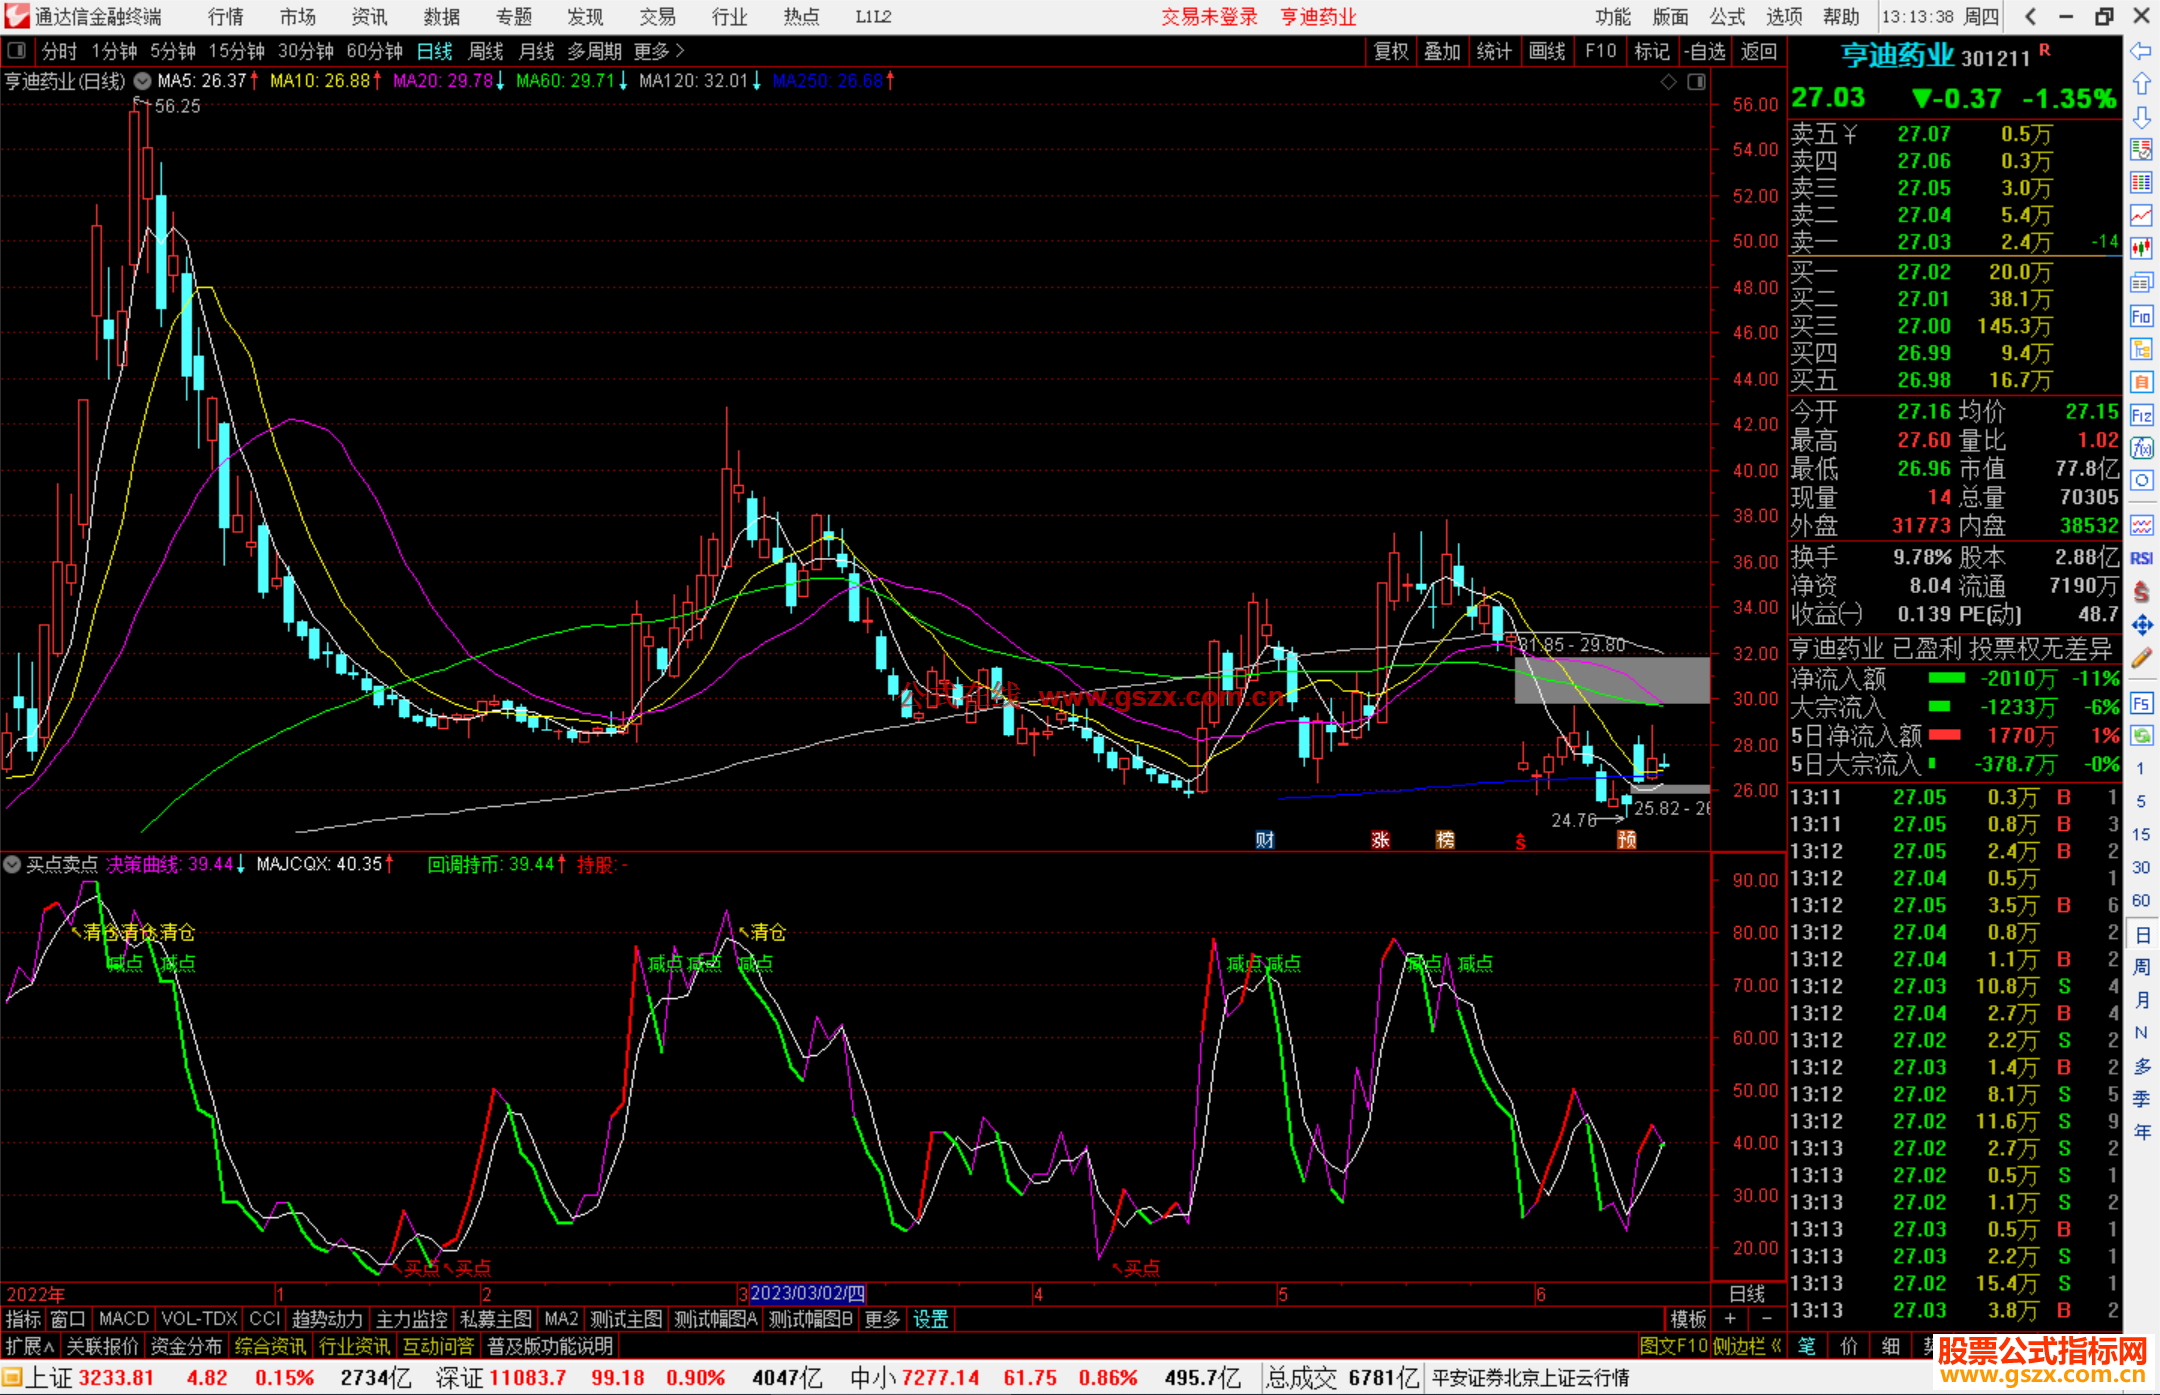
Task: Toggle the panel icon left of 分时
Action: (x=17, y=51)
